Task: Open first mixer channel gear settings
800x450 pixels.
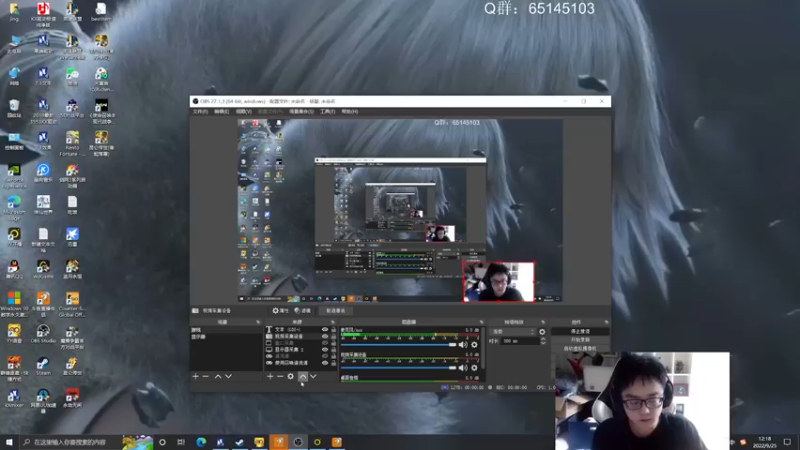Action: coord(474,345)
